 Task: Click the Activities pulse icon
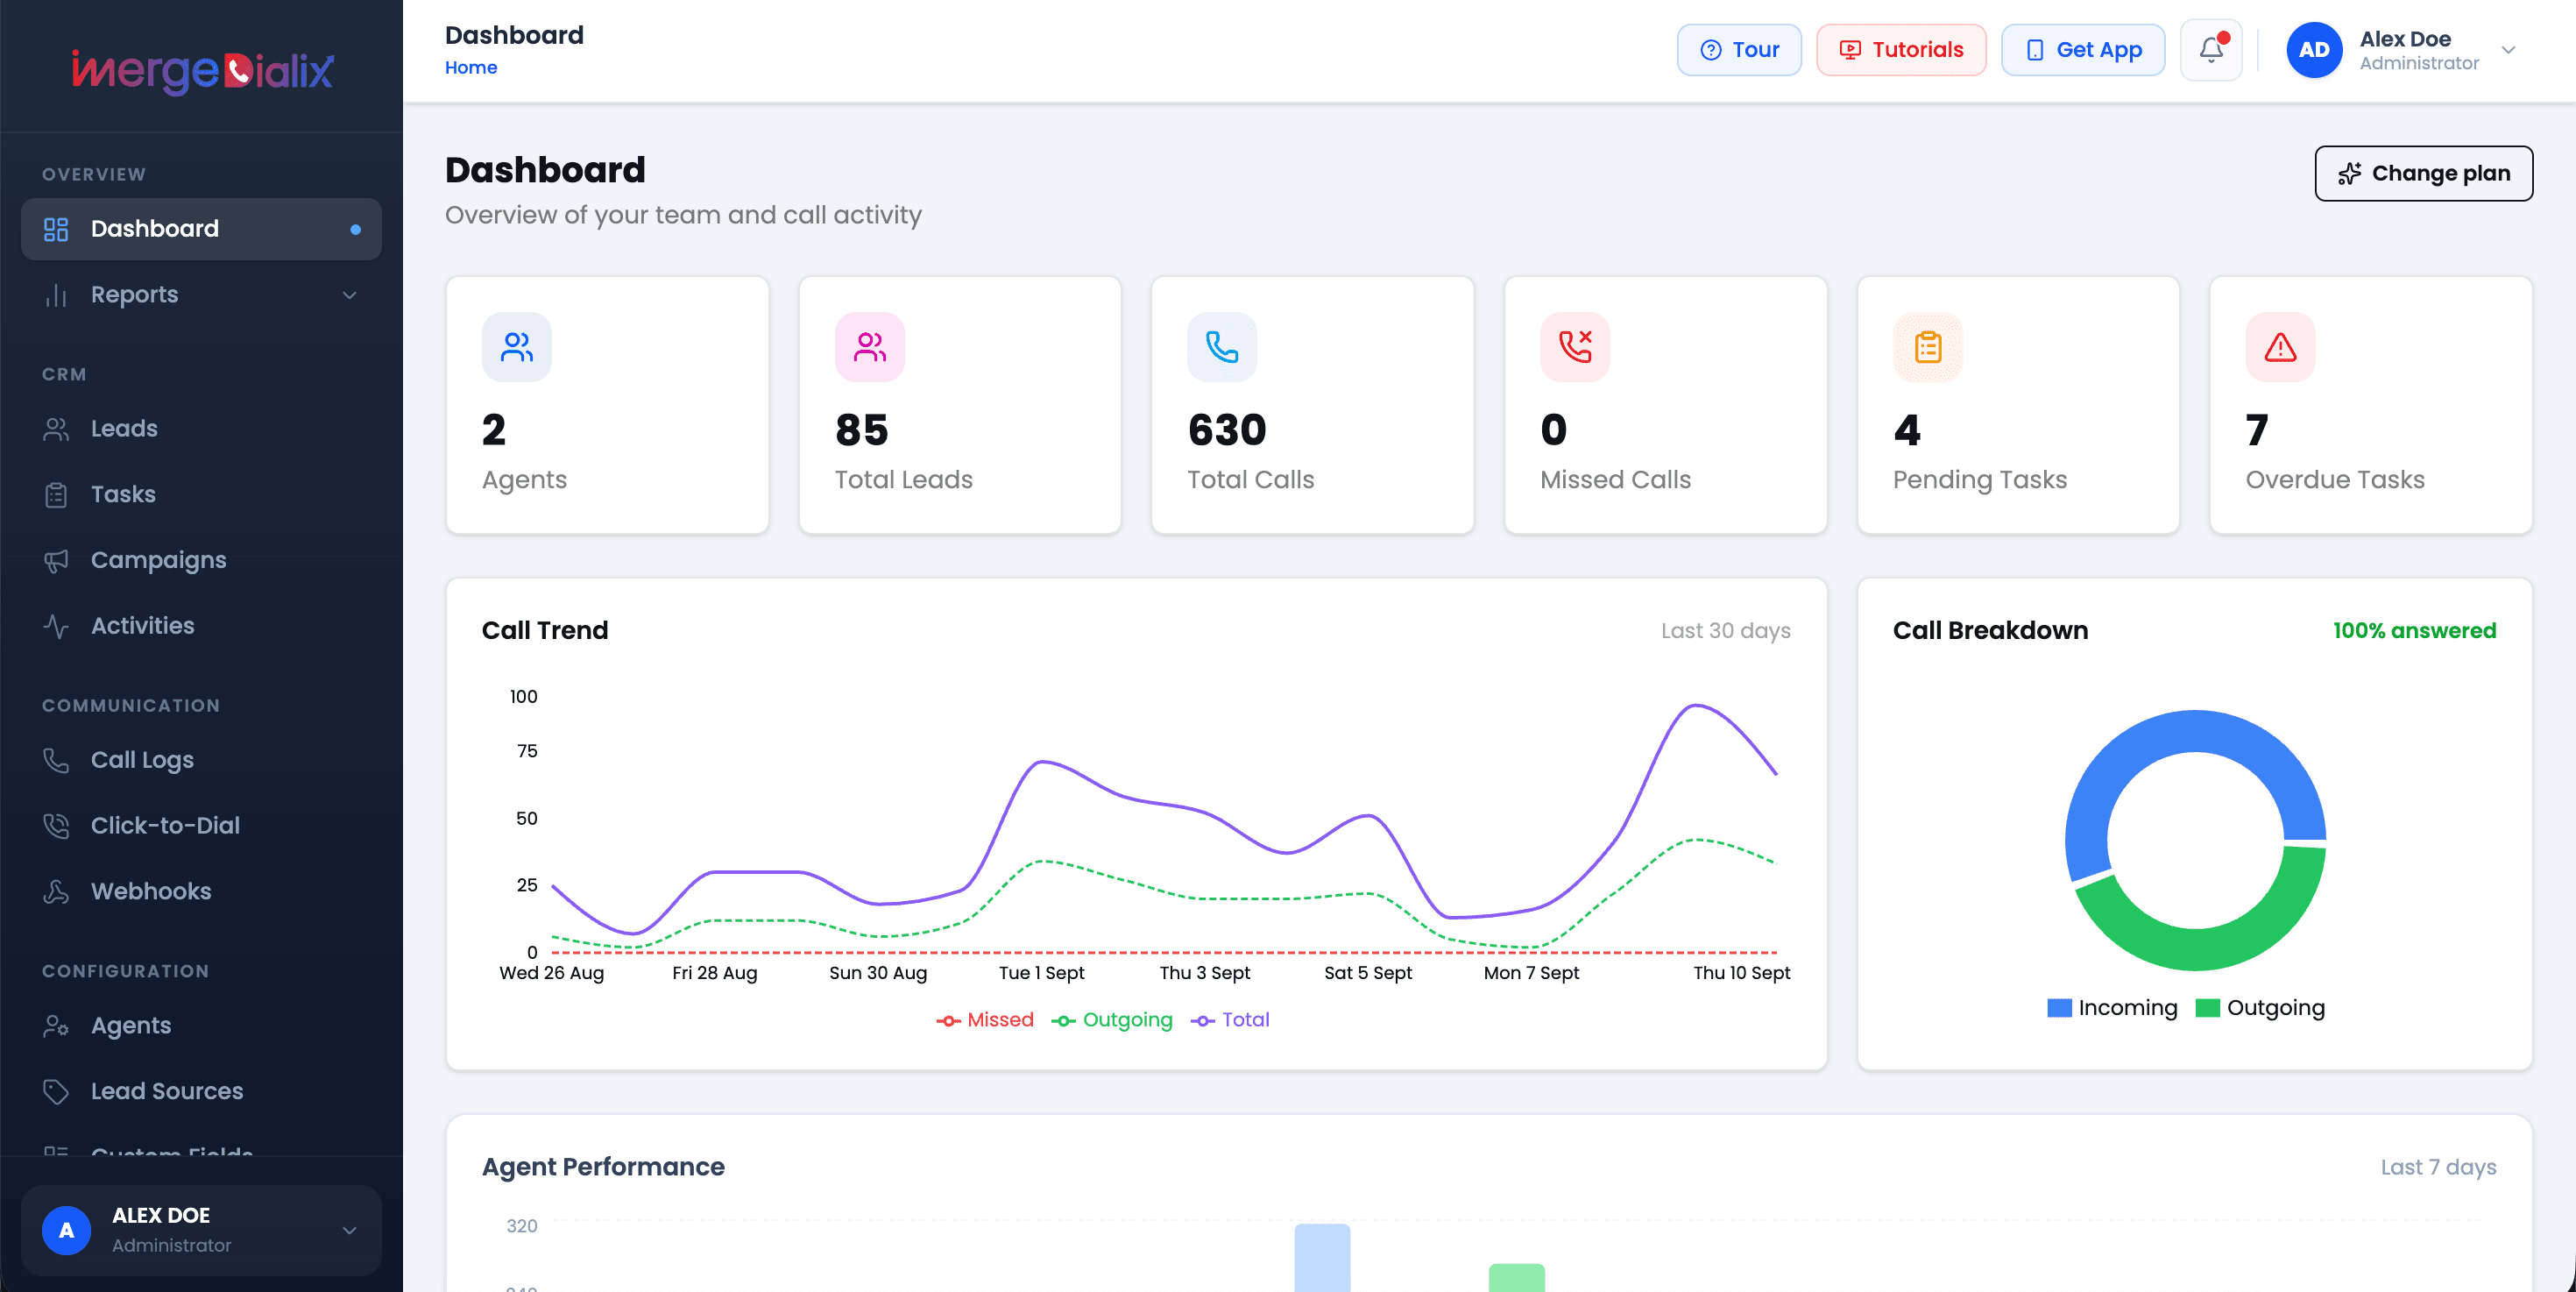(56, 626)
